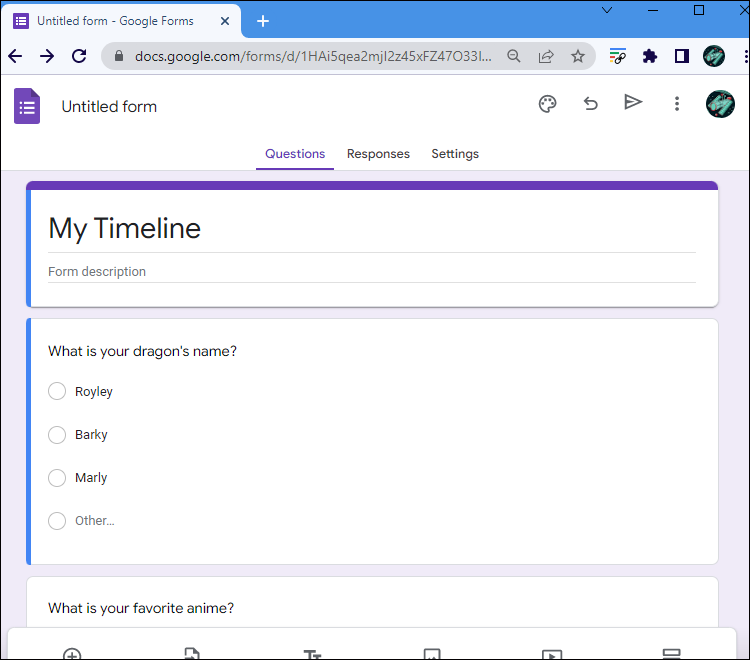Click the Marly option label
Viewport: 750px width, 660px height.
point(91,478)
